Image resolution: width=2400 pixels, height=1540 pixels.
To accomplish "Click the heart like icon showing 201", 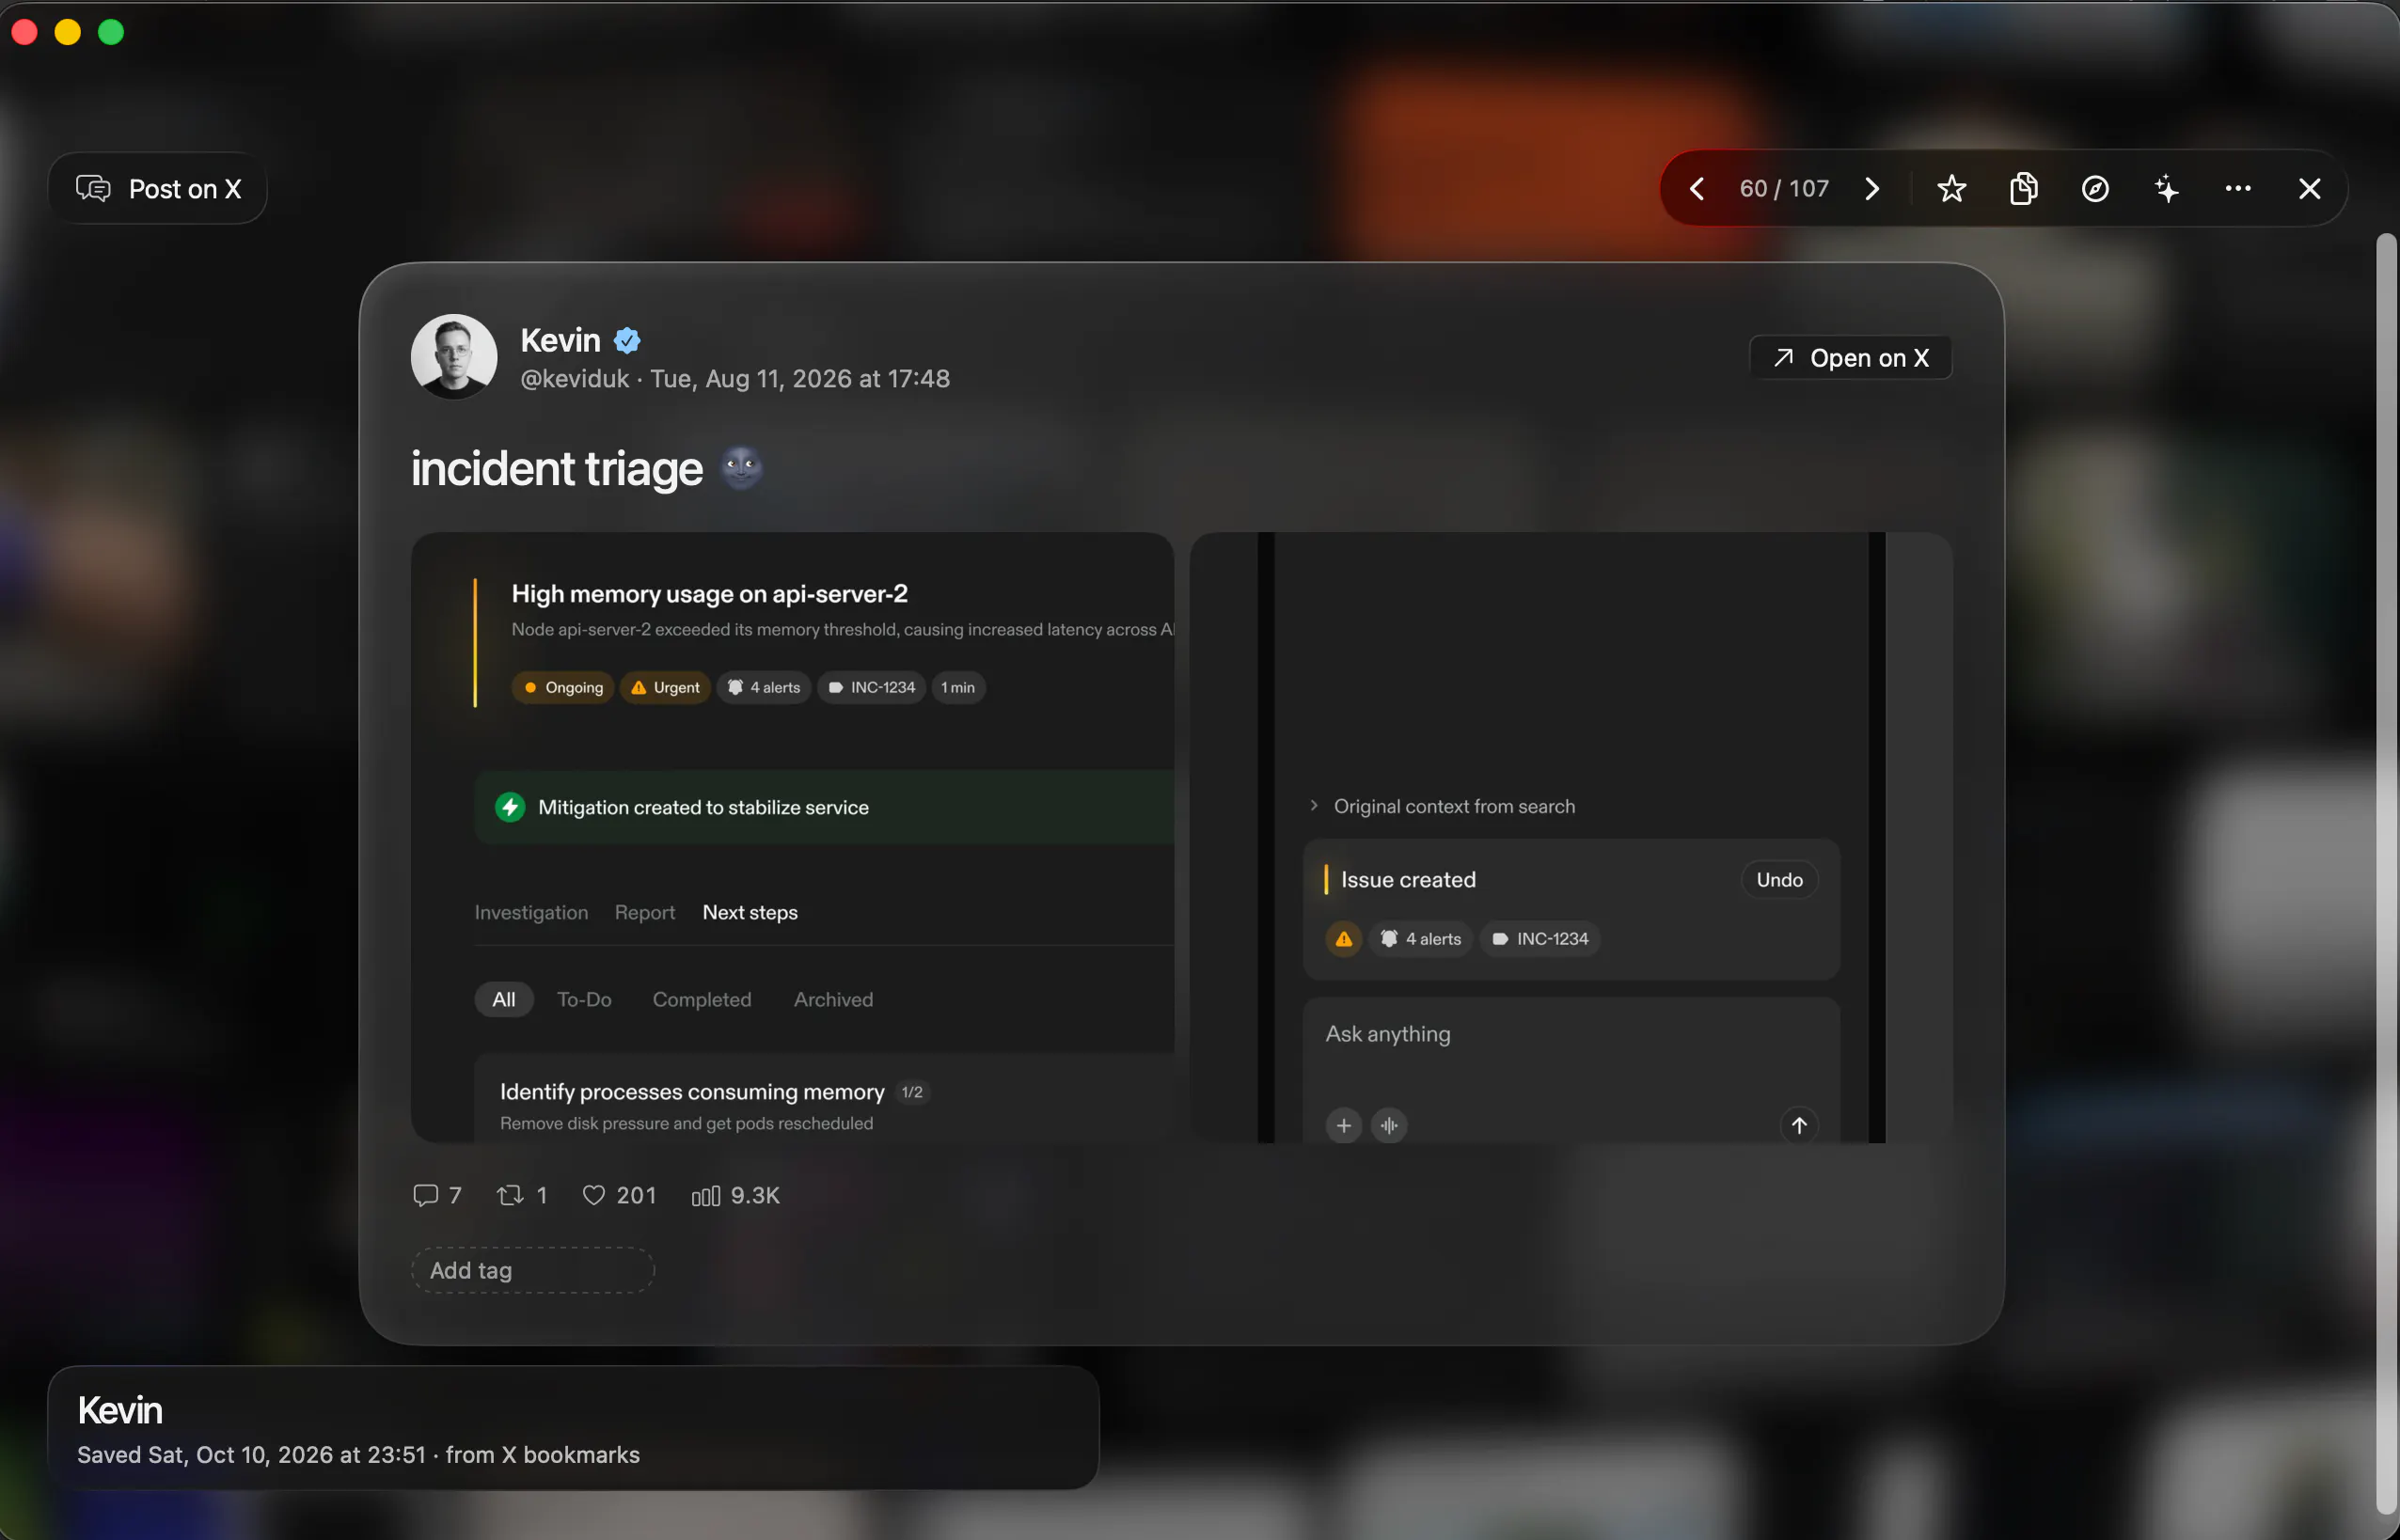I will click(593, 1195).
